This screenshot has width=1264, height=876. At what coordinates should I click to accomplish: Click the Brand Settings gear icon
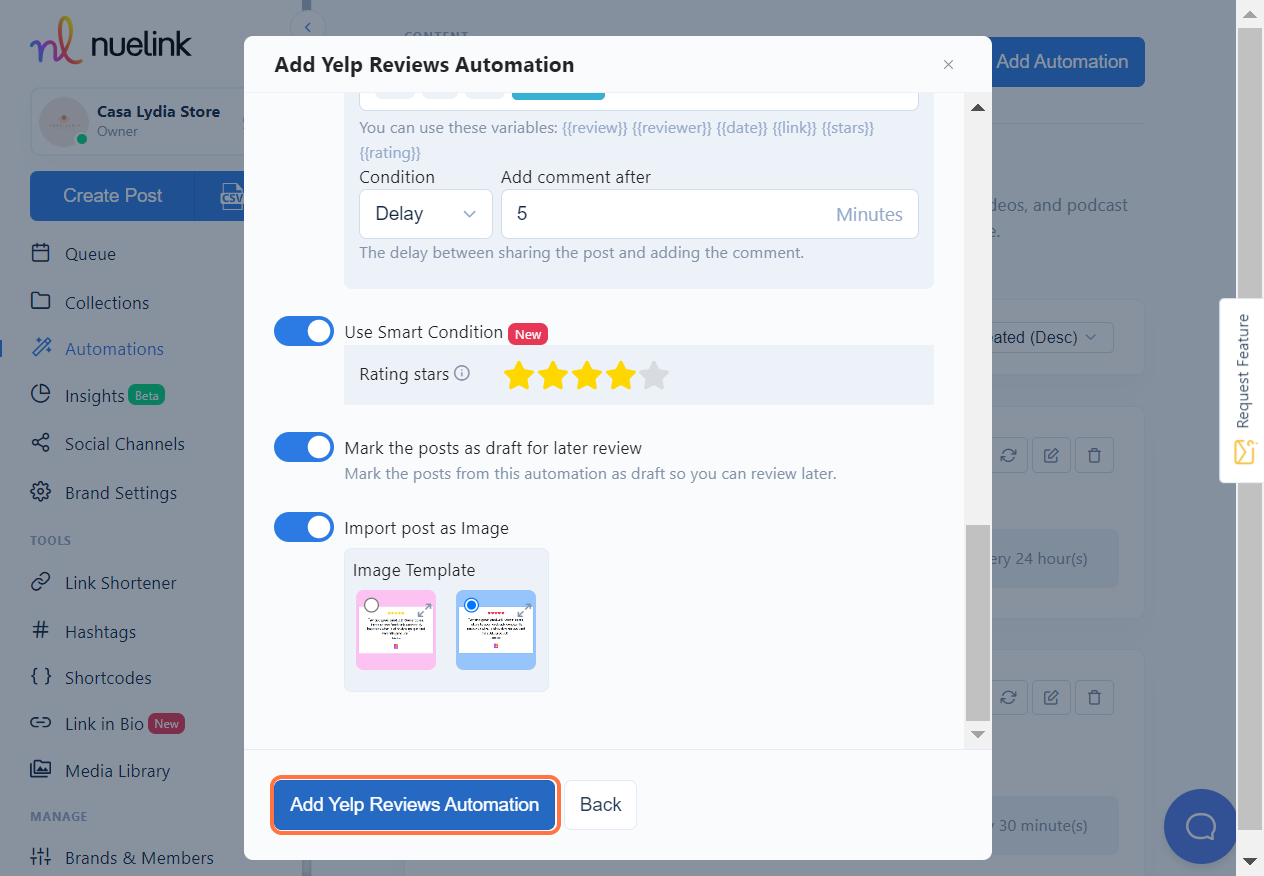pos(40,492)
